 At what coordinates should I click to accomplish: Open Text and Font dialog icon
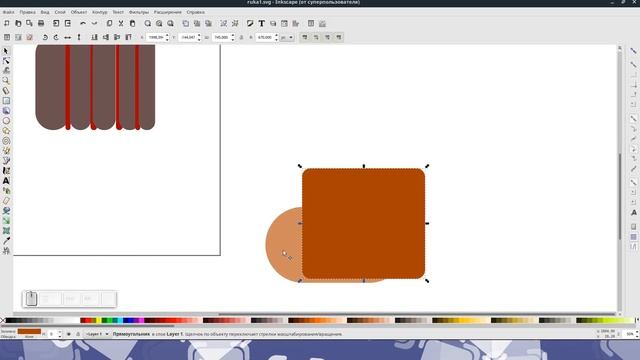261,24
